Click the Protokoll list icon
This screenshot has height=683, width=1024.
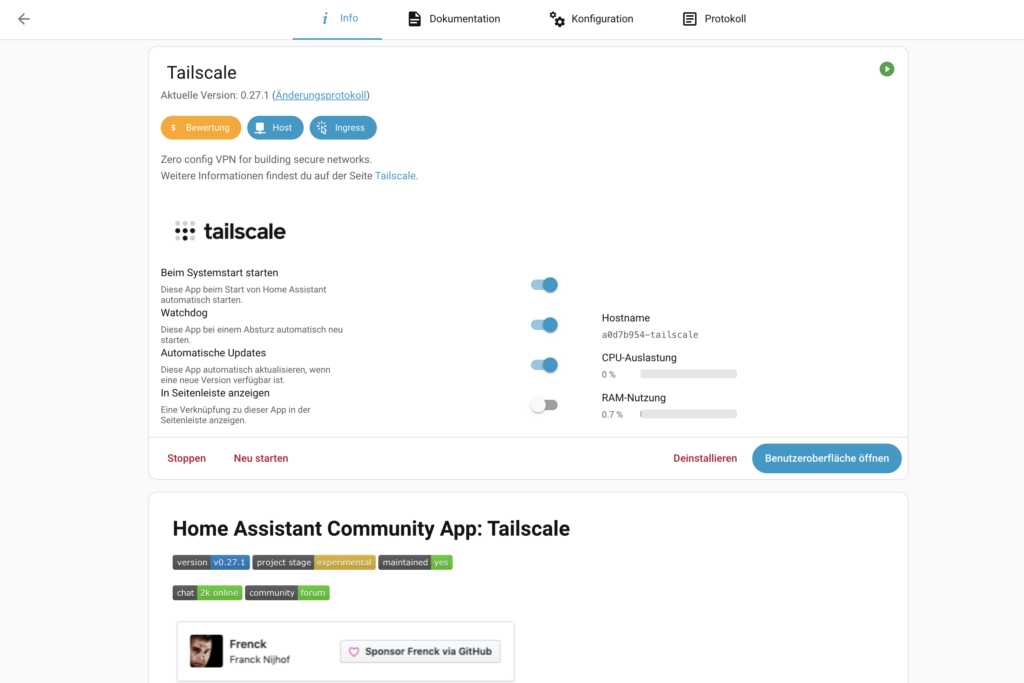click(x=688, y=18)
